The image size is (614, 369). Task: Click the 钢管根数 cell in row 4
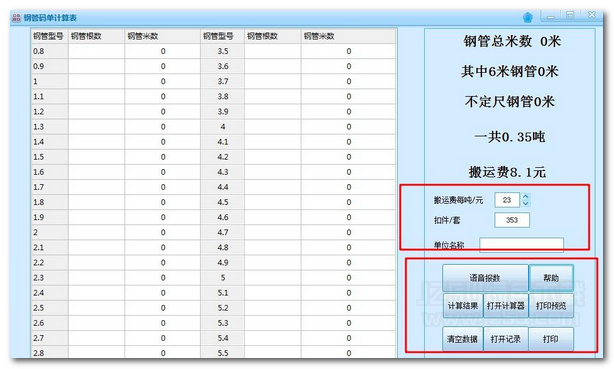[273, 127]
